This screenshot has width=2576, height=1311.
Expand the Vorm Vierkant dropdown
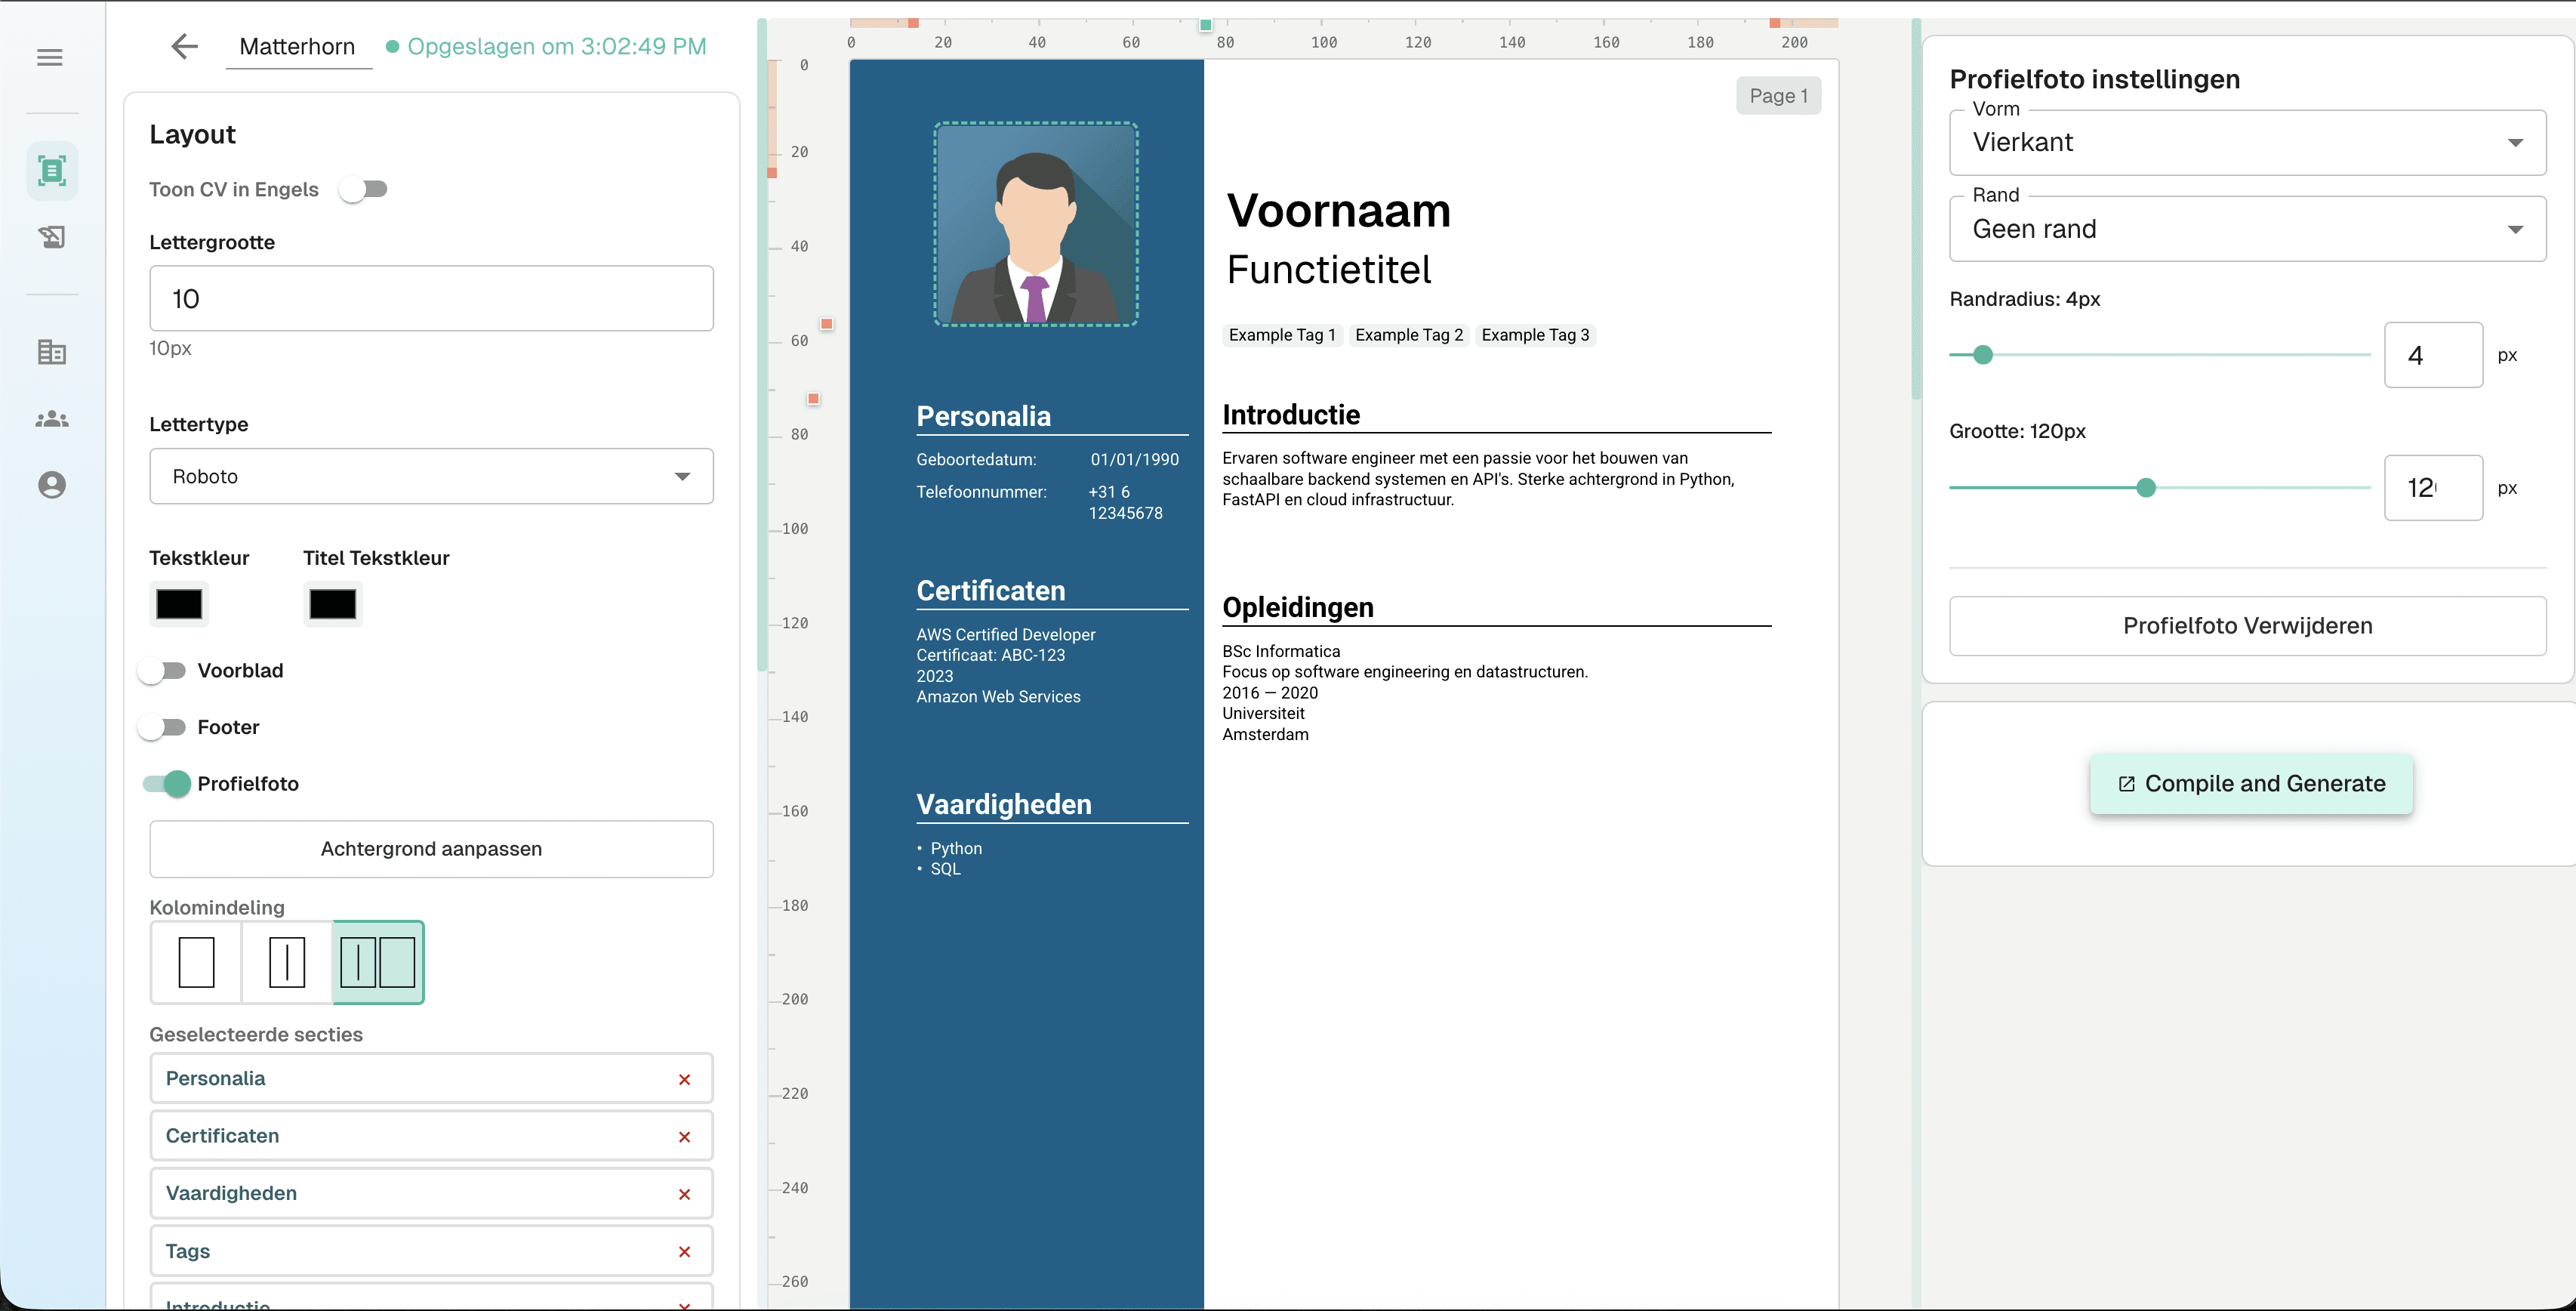[2247, 143]
